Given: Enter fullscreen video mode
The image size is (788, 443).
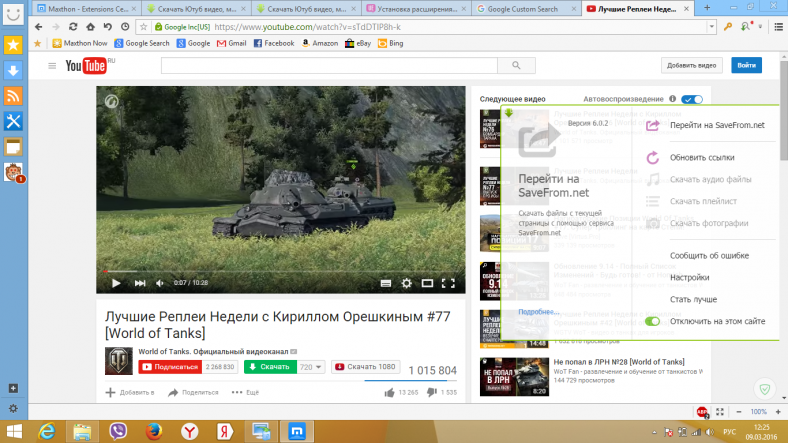Looking at the screenshot, I should tap(448, 283).
